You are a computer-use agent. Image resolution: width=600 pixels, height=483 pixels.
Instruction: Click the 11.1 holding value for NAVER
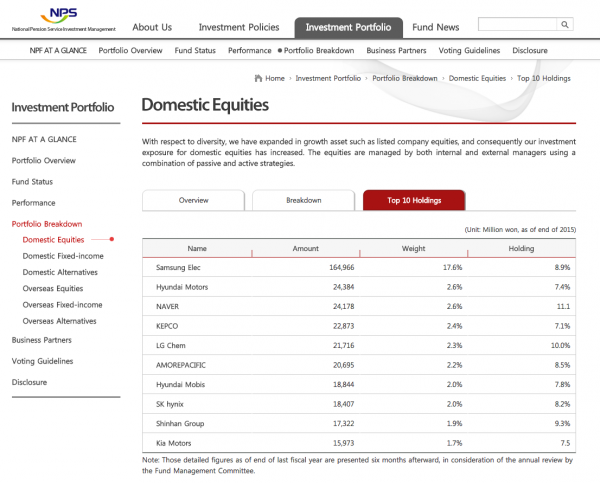coord(563,307)
